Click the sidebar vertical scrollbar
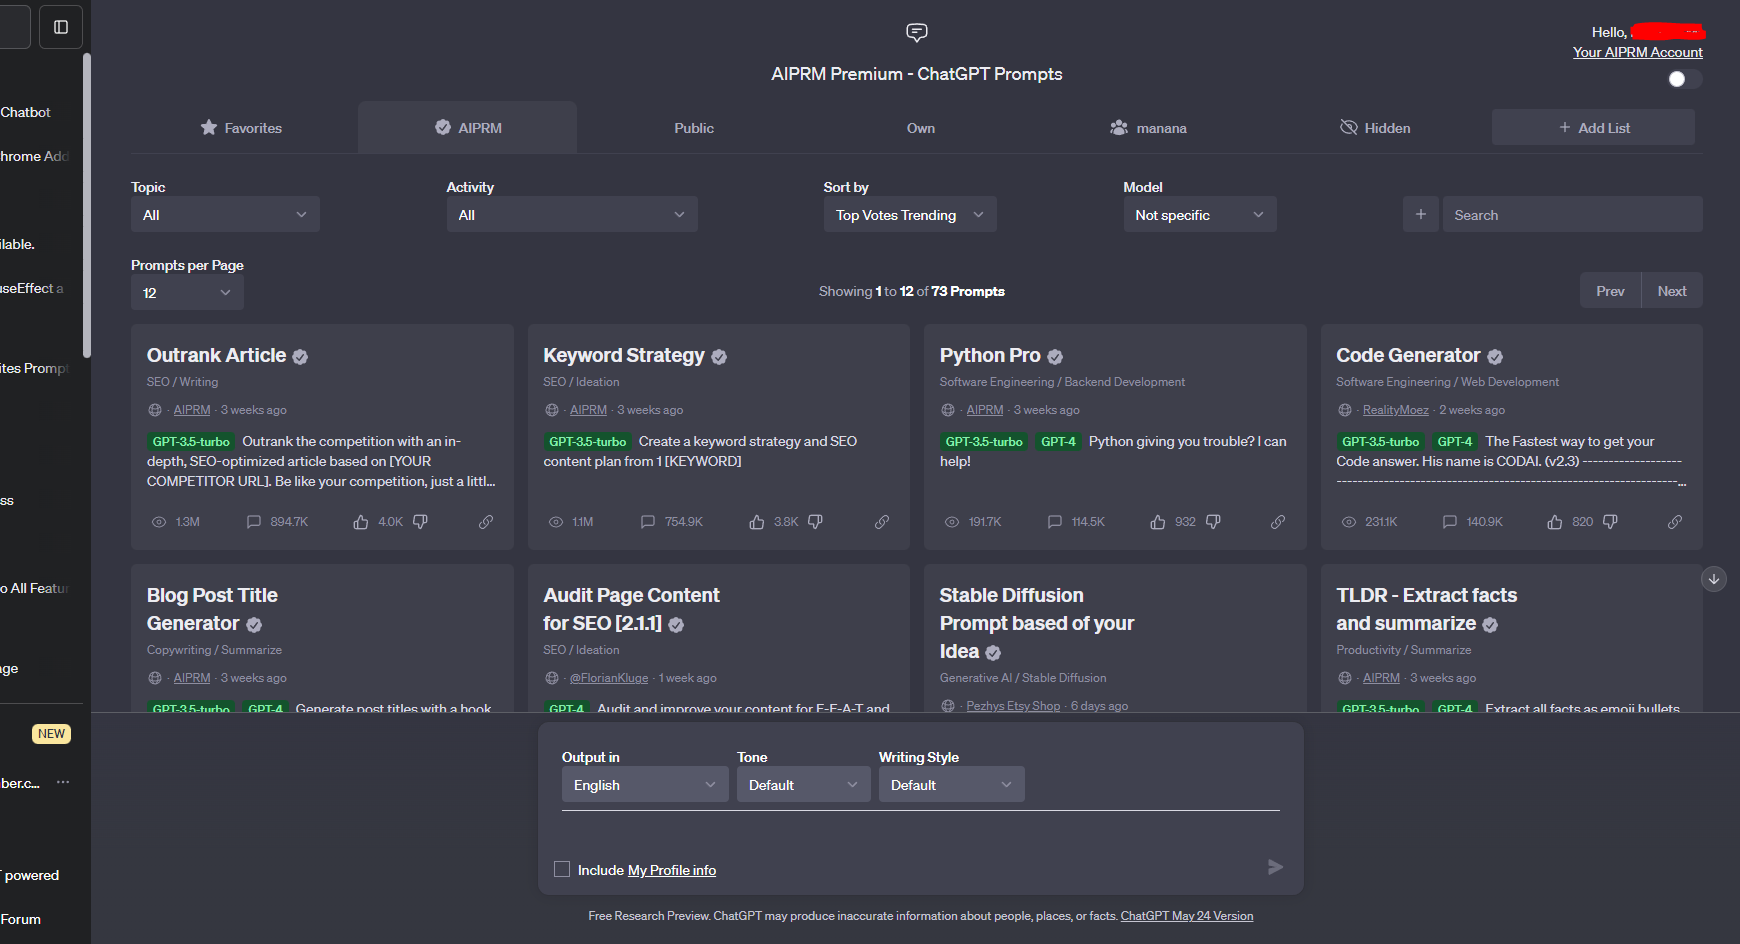Image resolution: width=1740 pixels, height=944 pixels. (x=87, y=205)
